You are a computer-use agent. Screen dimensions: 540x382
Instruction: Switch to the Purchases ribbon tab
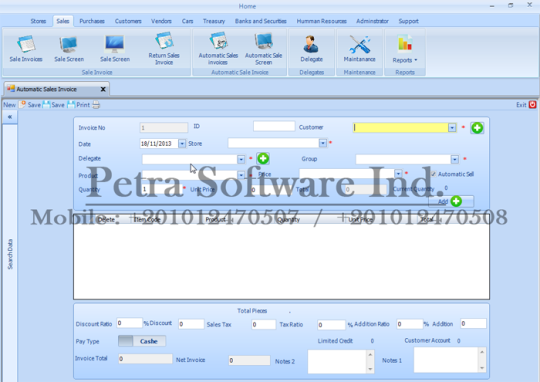[92, 21]
